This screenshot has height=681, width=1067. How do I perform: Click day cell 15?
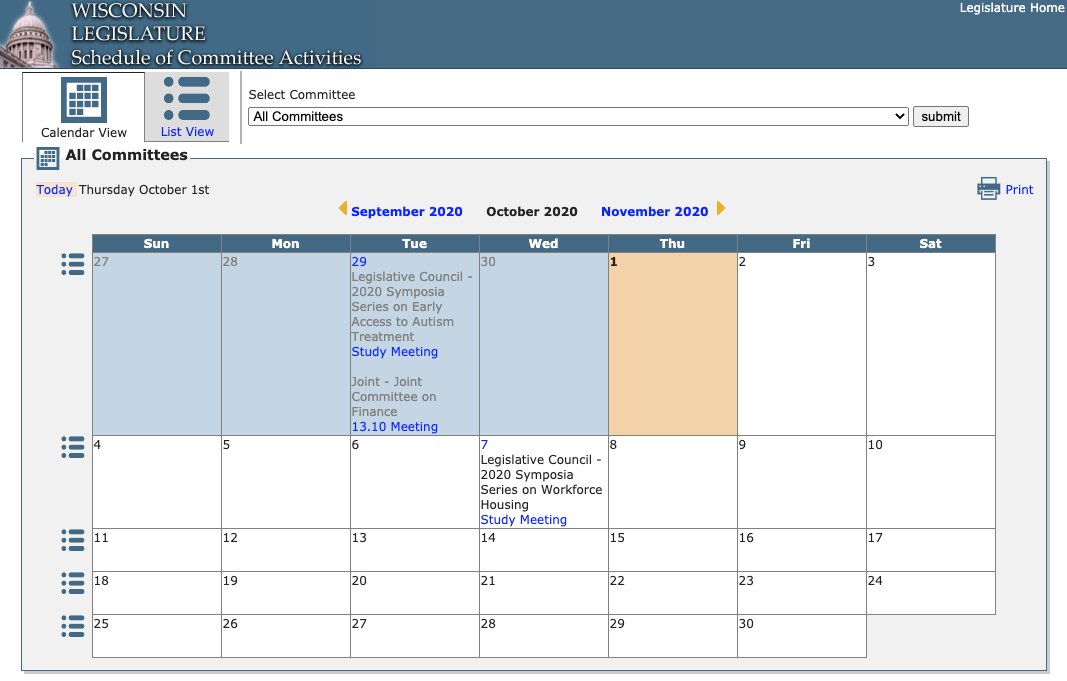672,550
